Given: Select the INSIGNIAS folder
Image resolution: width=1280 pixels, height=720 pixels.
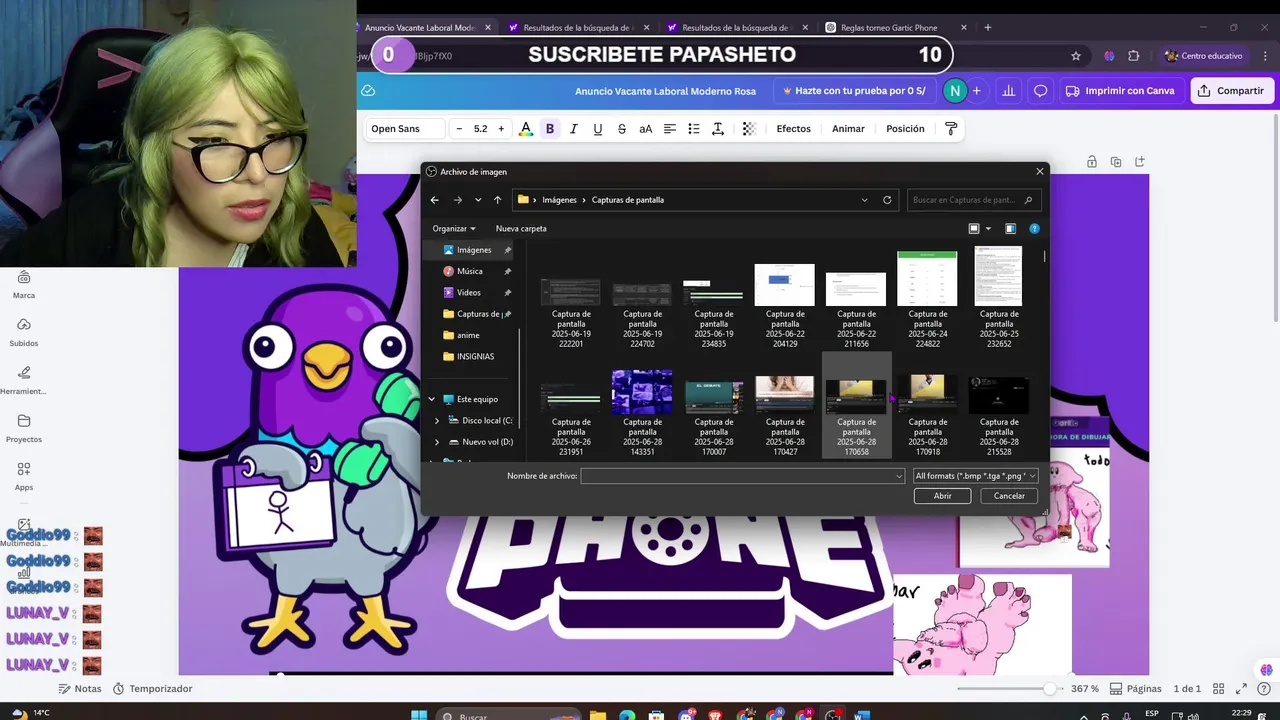Looking at the screenshot, I should click(475, 356).
